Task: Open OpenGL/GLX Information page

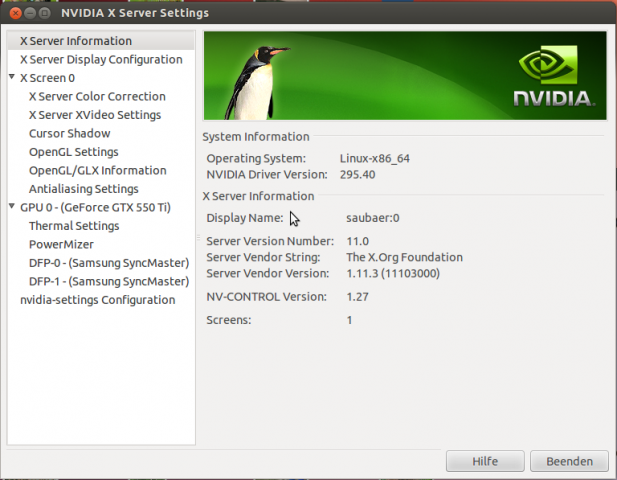Action: pyautogui.click(x=98, y=170)
